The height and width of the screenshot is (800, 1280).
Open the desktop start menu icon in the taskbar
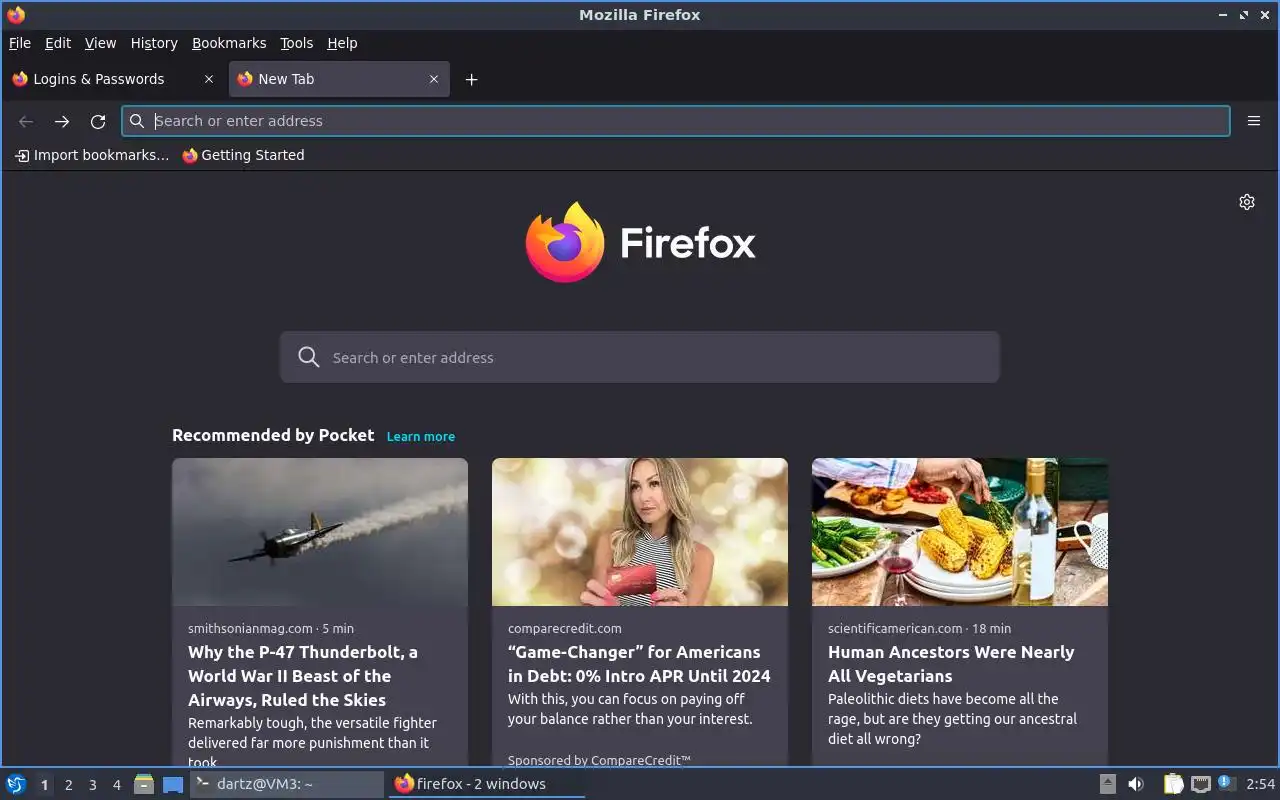(16, 784)
